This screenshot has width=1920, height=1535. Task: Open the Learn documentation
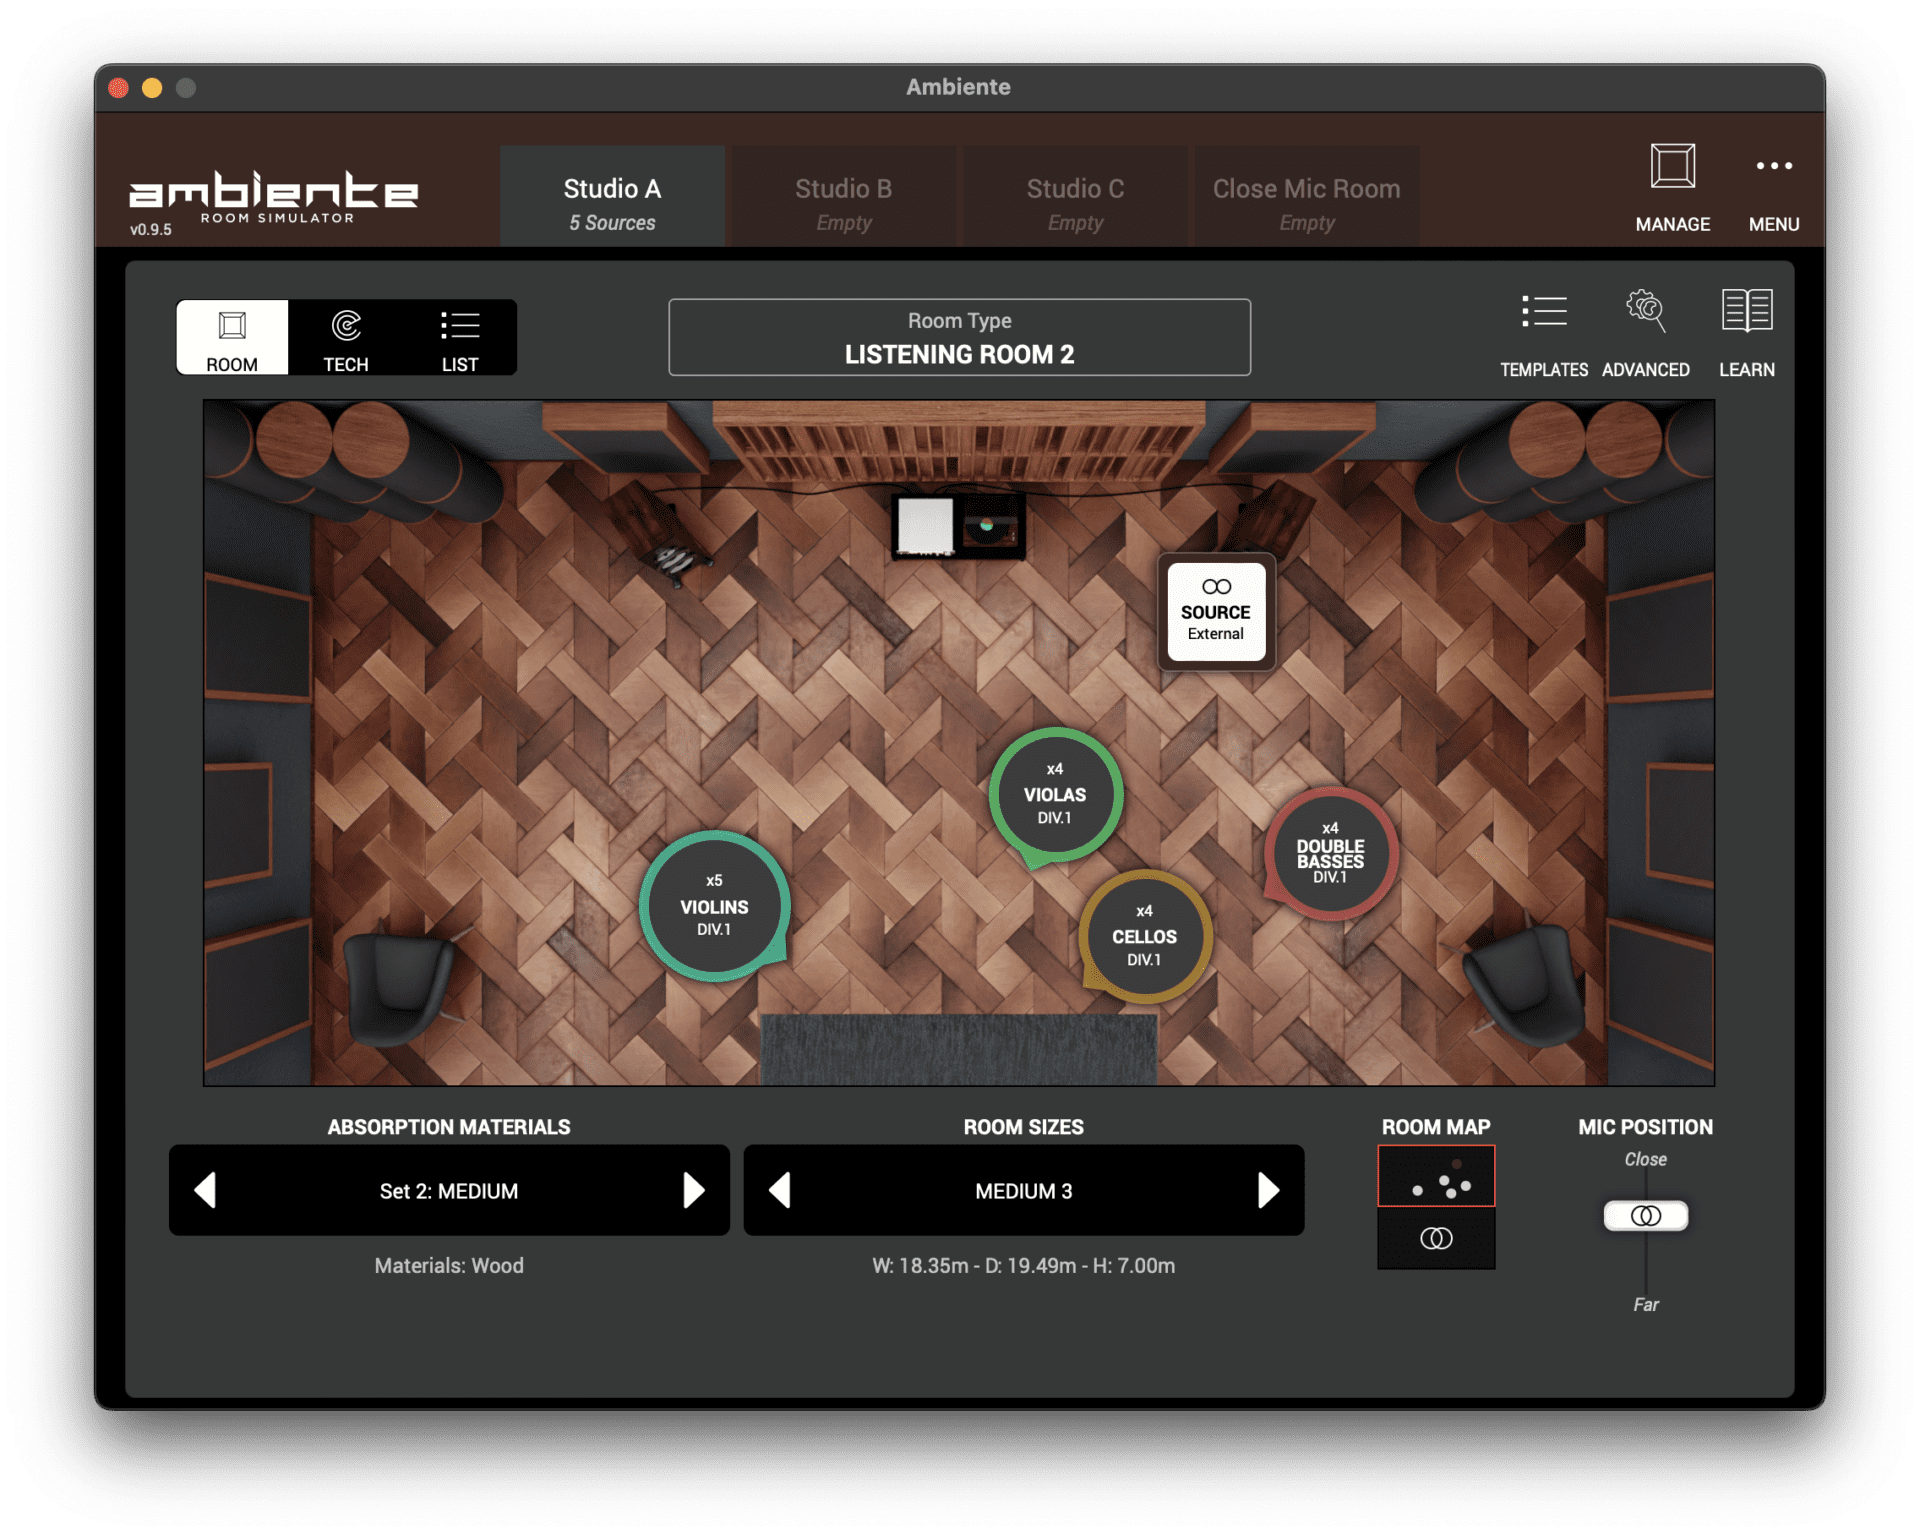click(1746, 330)
